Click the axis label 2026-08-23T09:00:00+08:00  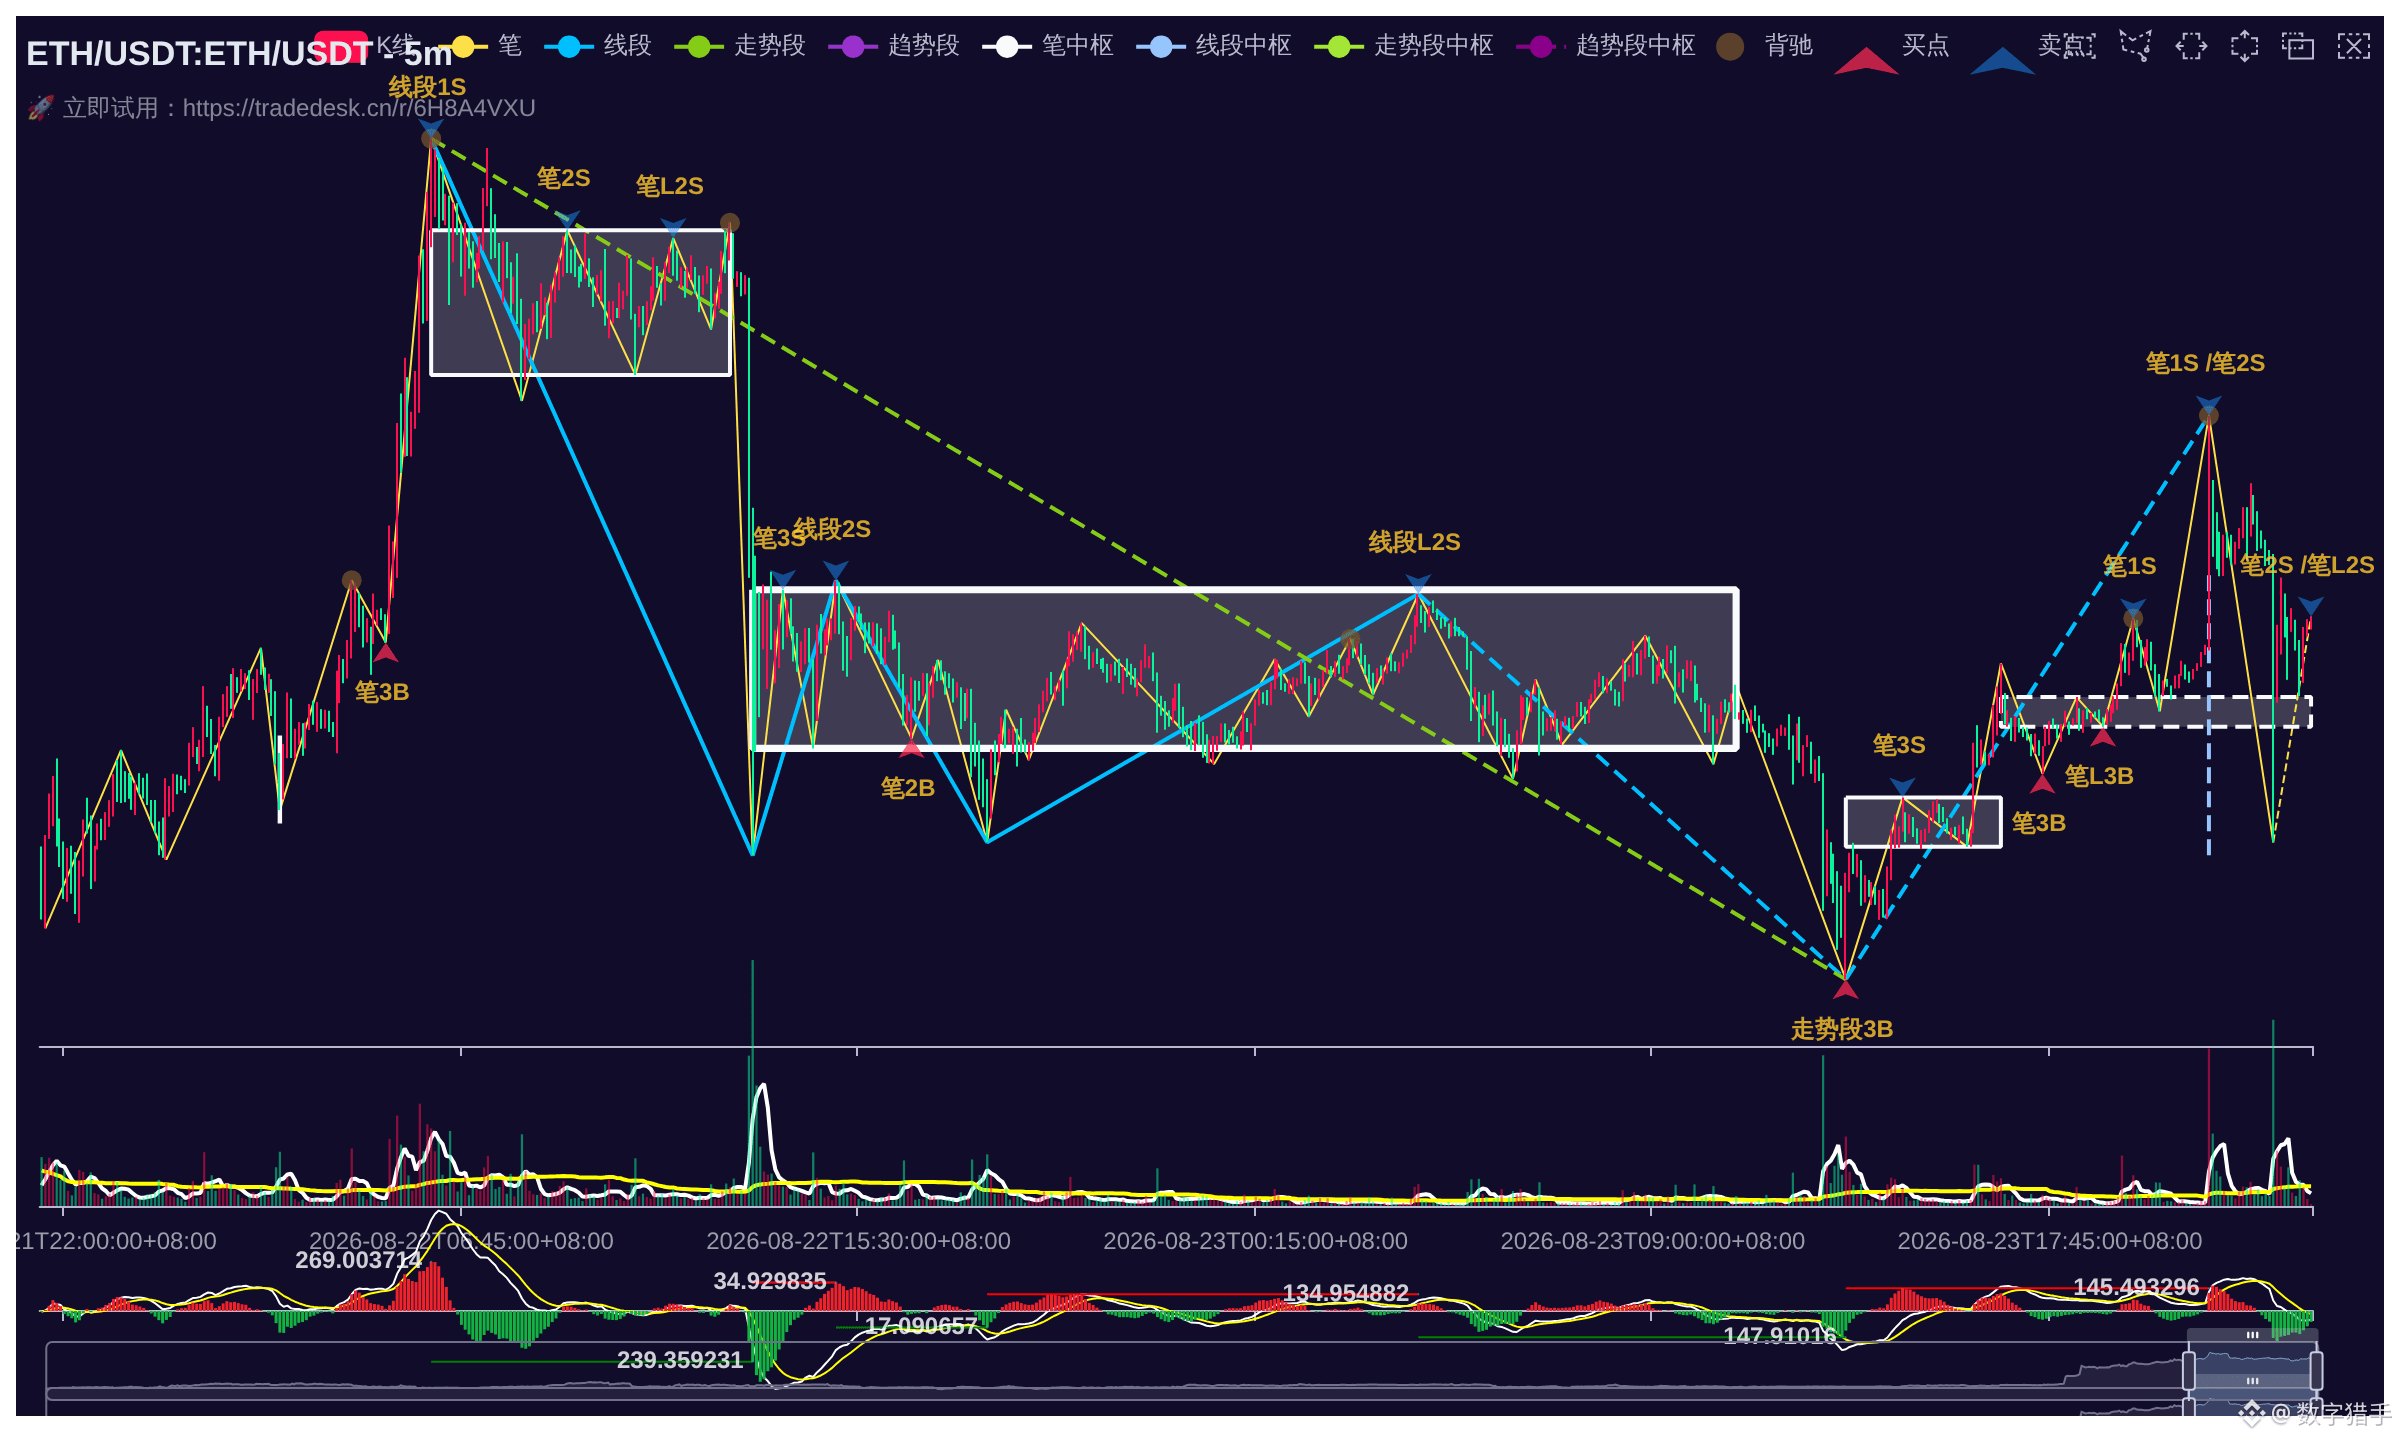1653,1241
